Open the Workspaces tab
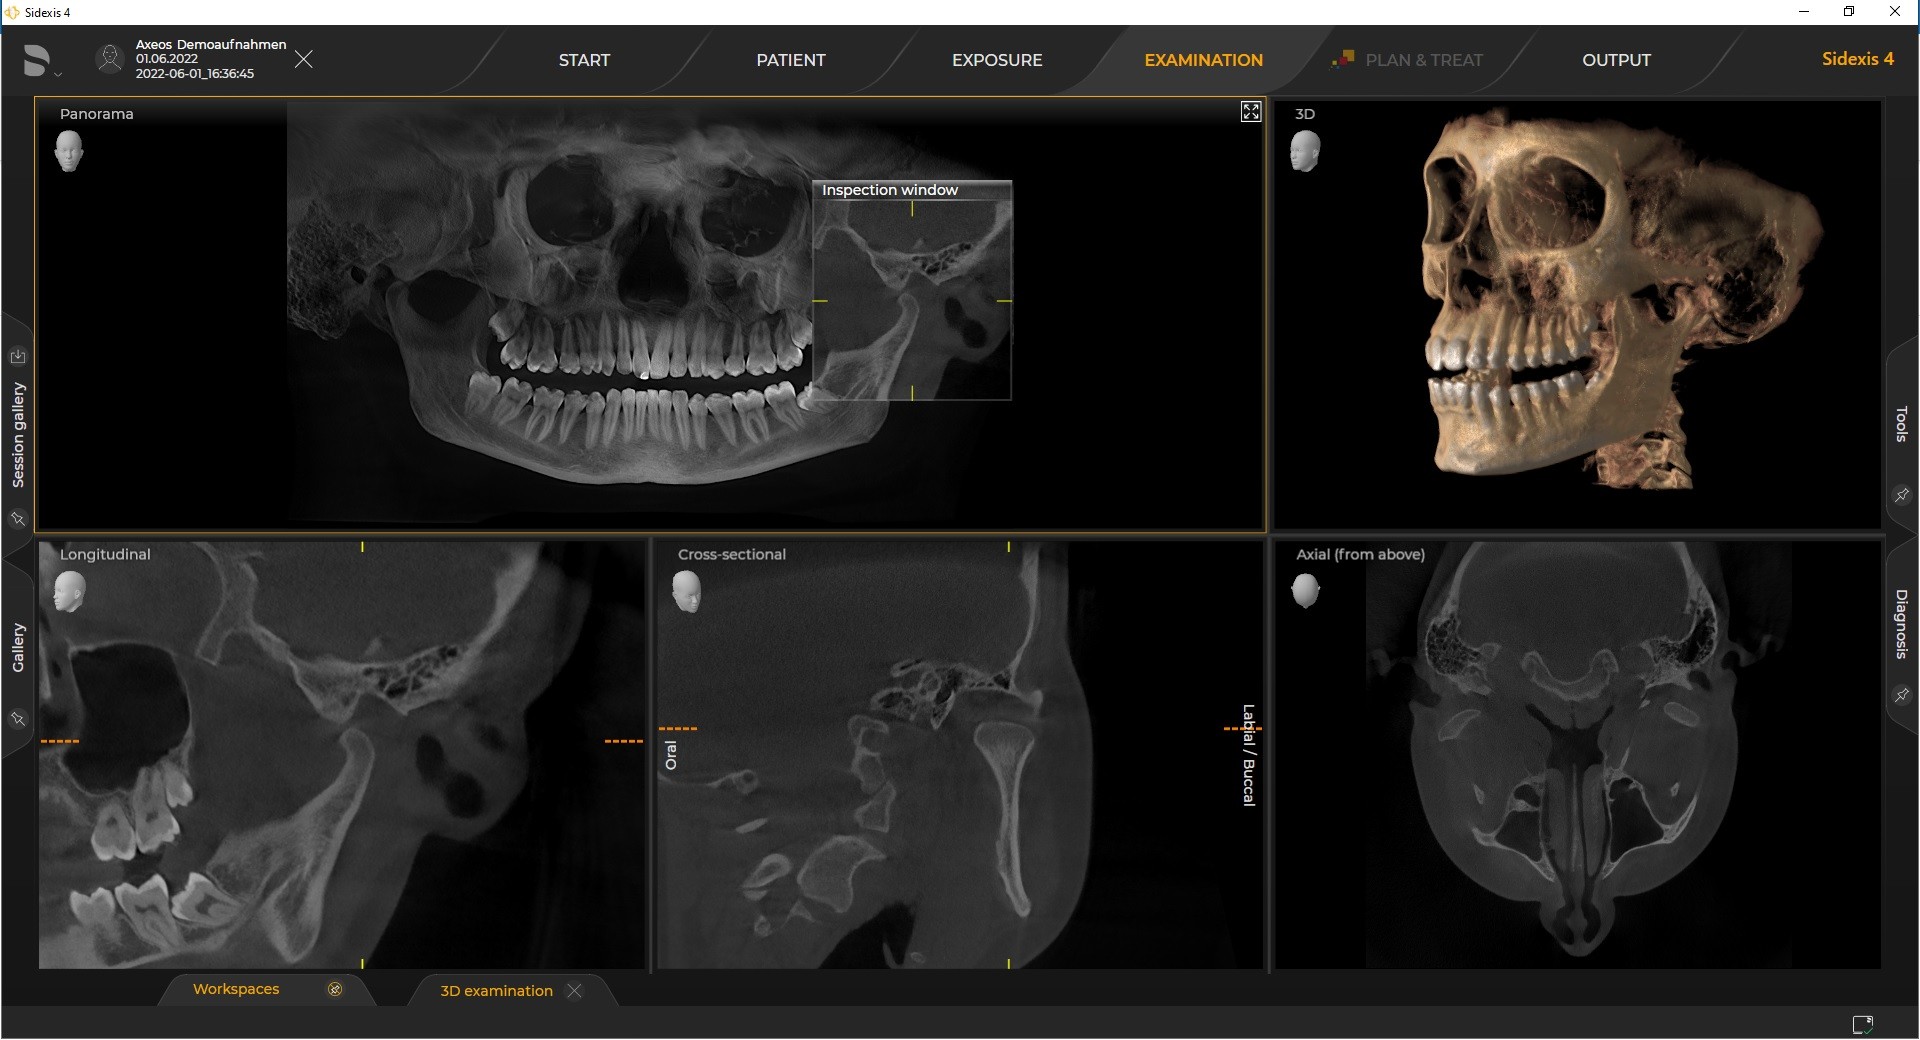Viewport: 1920px width, 1040px height. (x=236, y=989)
